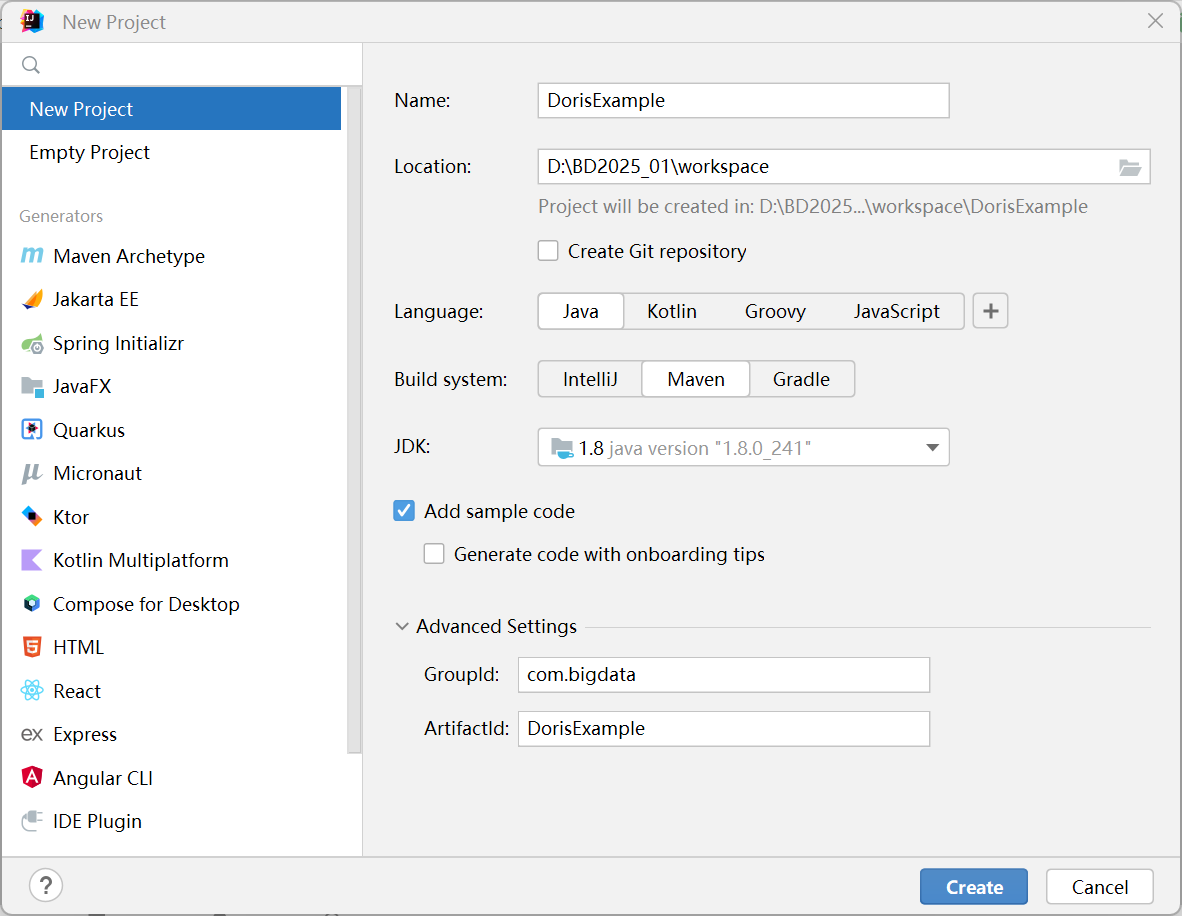Screen dimensions: 1182x916
Task: Click the React generator label
Action: coord(77,691)
